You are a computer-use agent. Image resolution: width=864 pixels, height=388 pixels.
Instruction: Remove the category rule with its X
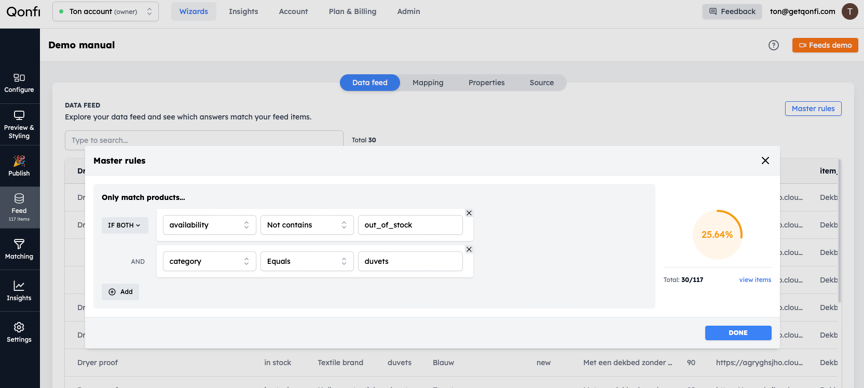click(x=469, y=250)
